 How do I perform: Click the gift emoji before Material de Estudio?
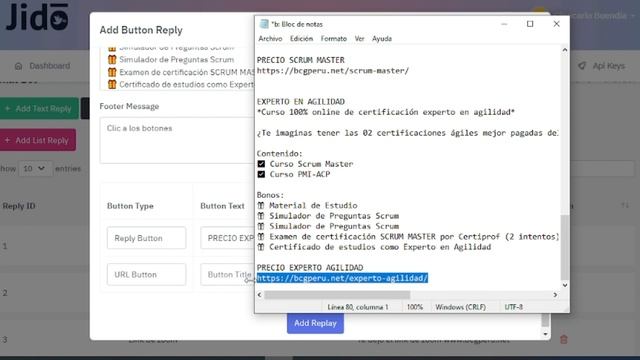[x=261, y=205]
